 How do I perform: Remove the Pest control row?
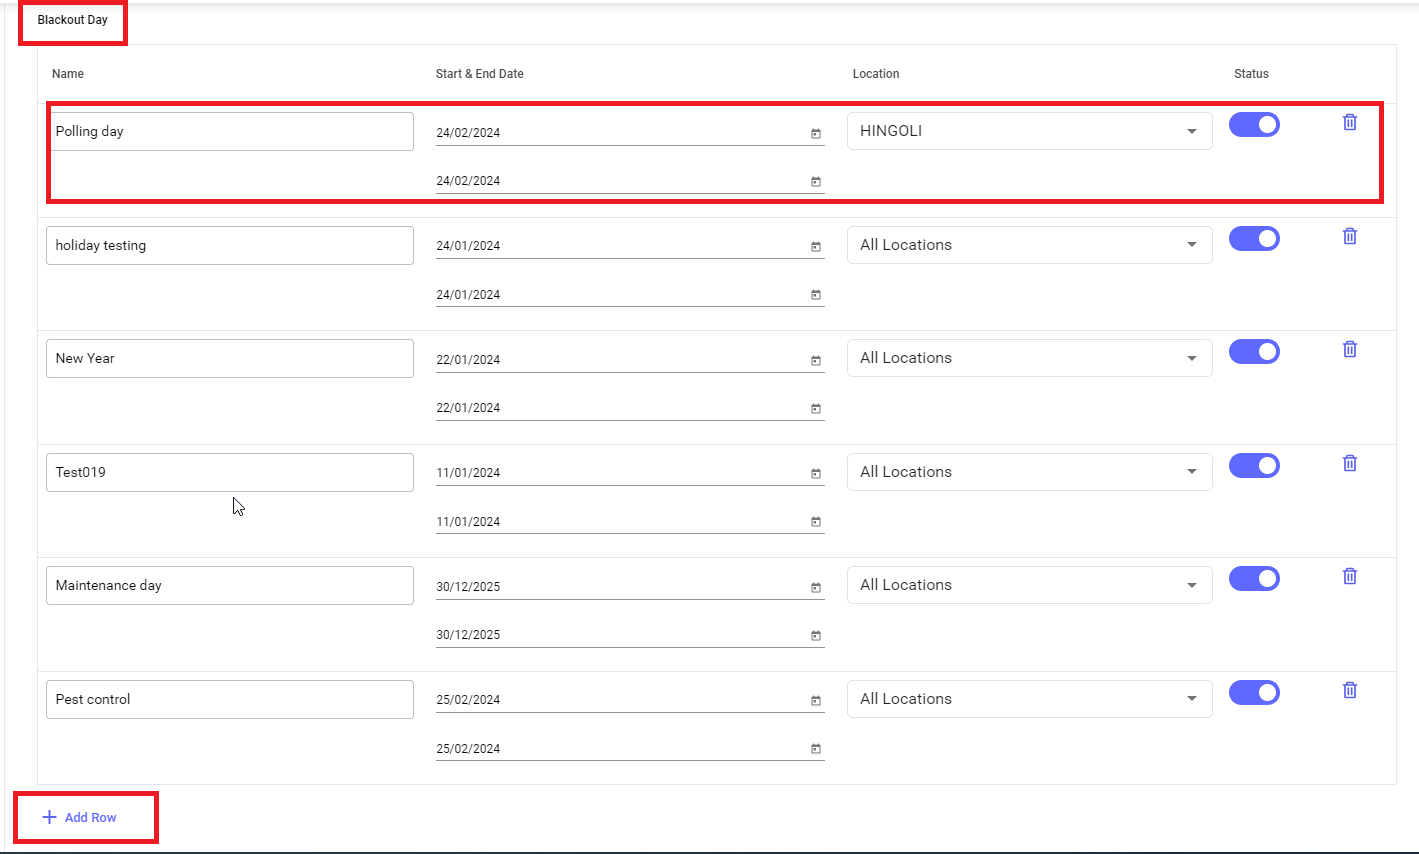tap(1349, 690)
